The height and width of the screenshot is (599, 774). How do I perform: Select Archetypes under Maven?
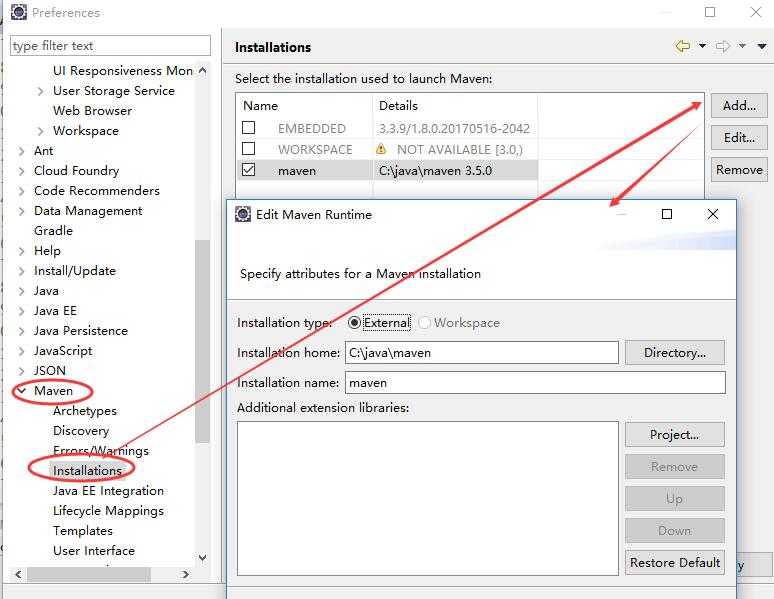coord(85,411)
